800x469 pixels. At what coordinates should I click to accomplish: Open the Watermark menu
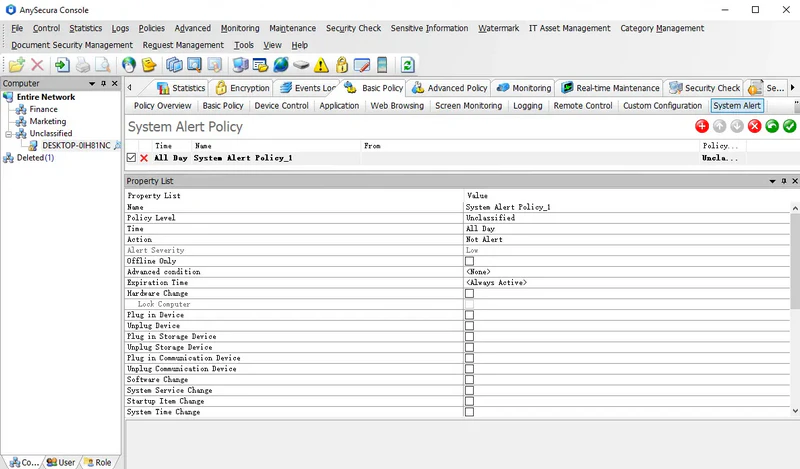click(x=498, y=28)
